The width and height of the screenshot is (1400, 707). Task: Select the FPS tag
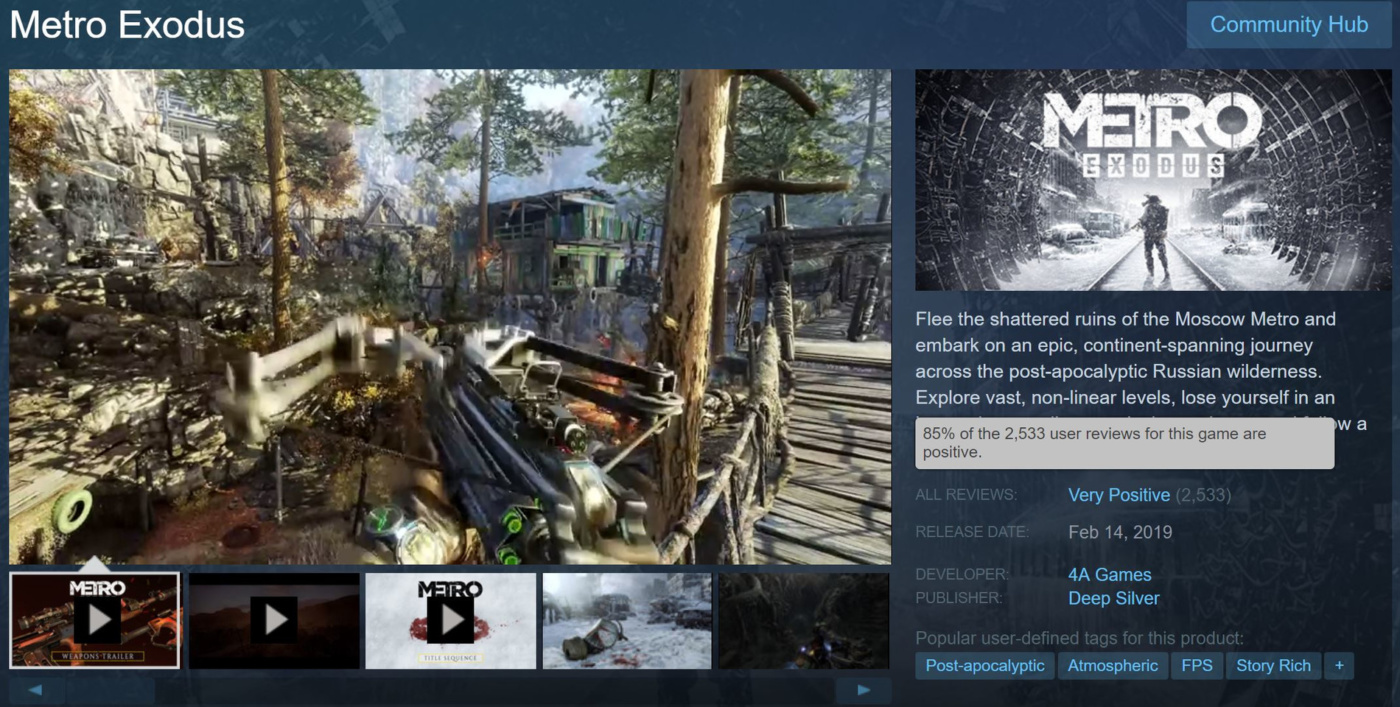(x=1197, y=666)
